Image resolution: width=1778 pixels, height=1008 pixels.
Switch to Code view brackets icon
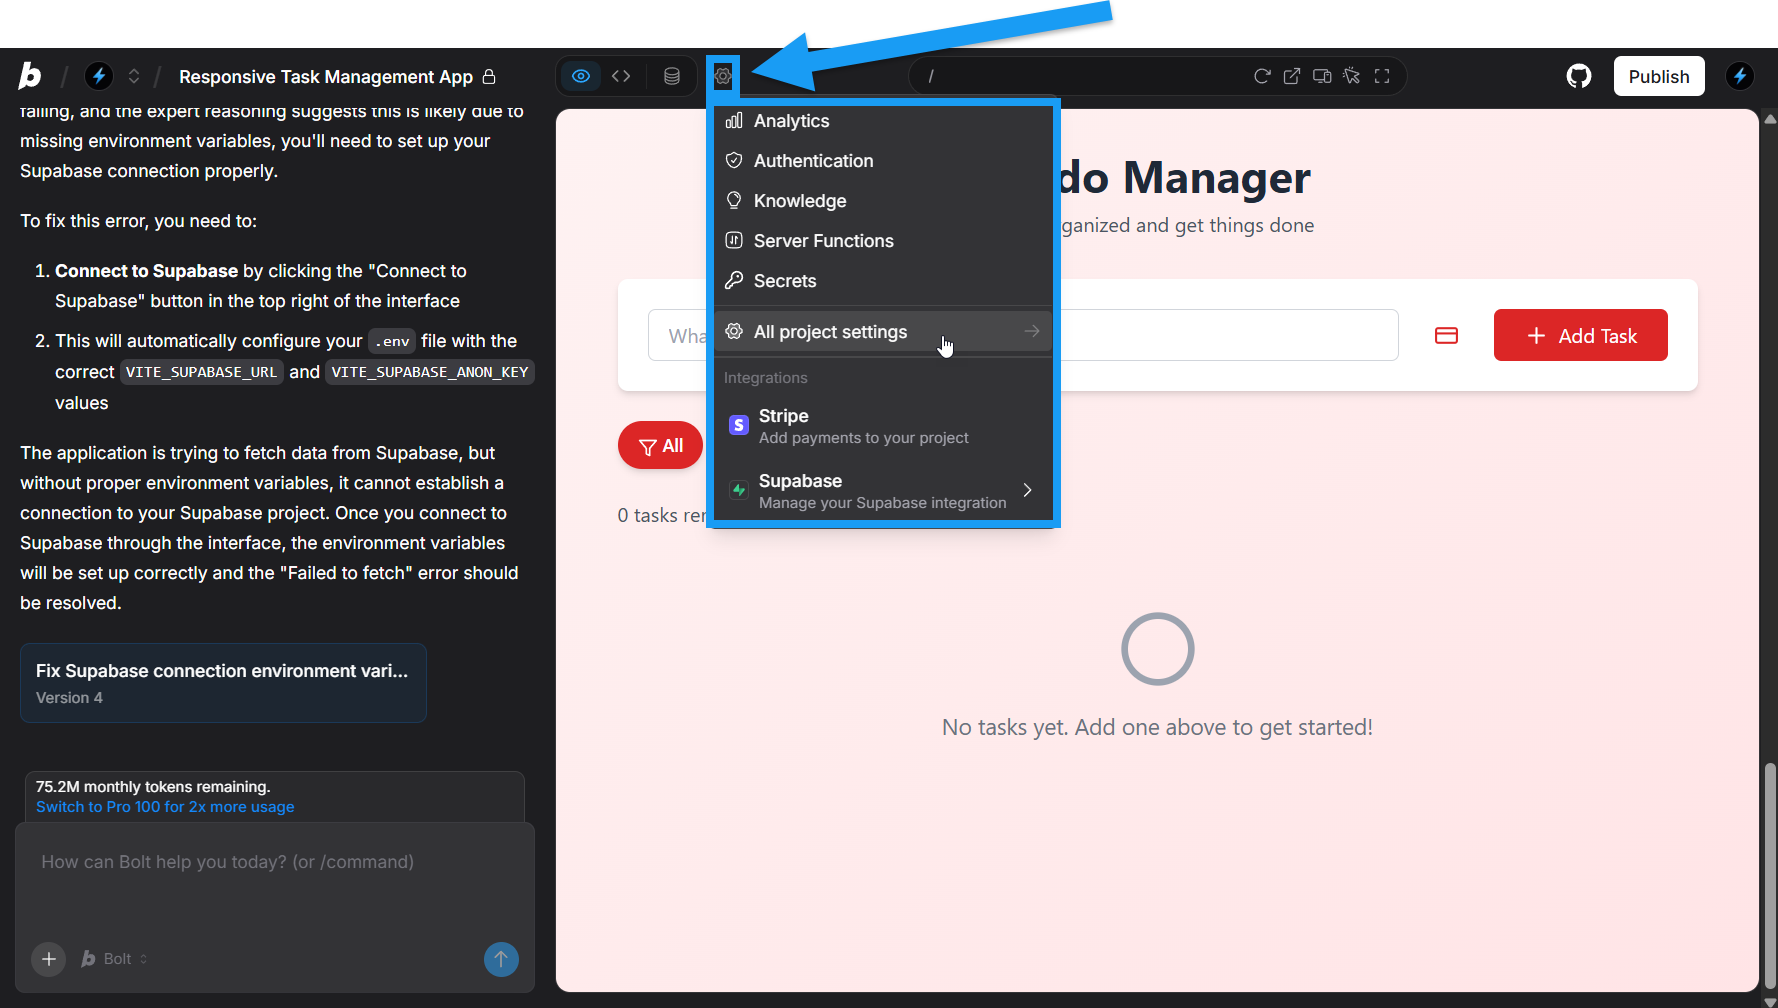[x=621, y=76]
